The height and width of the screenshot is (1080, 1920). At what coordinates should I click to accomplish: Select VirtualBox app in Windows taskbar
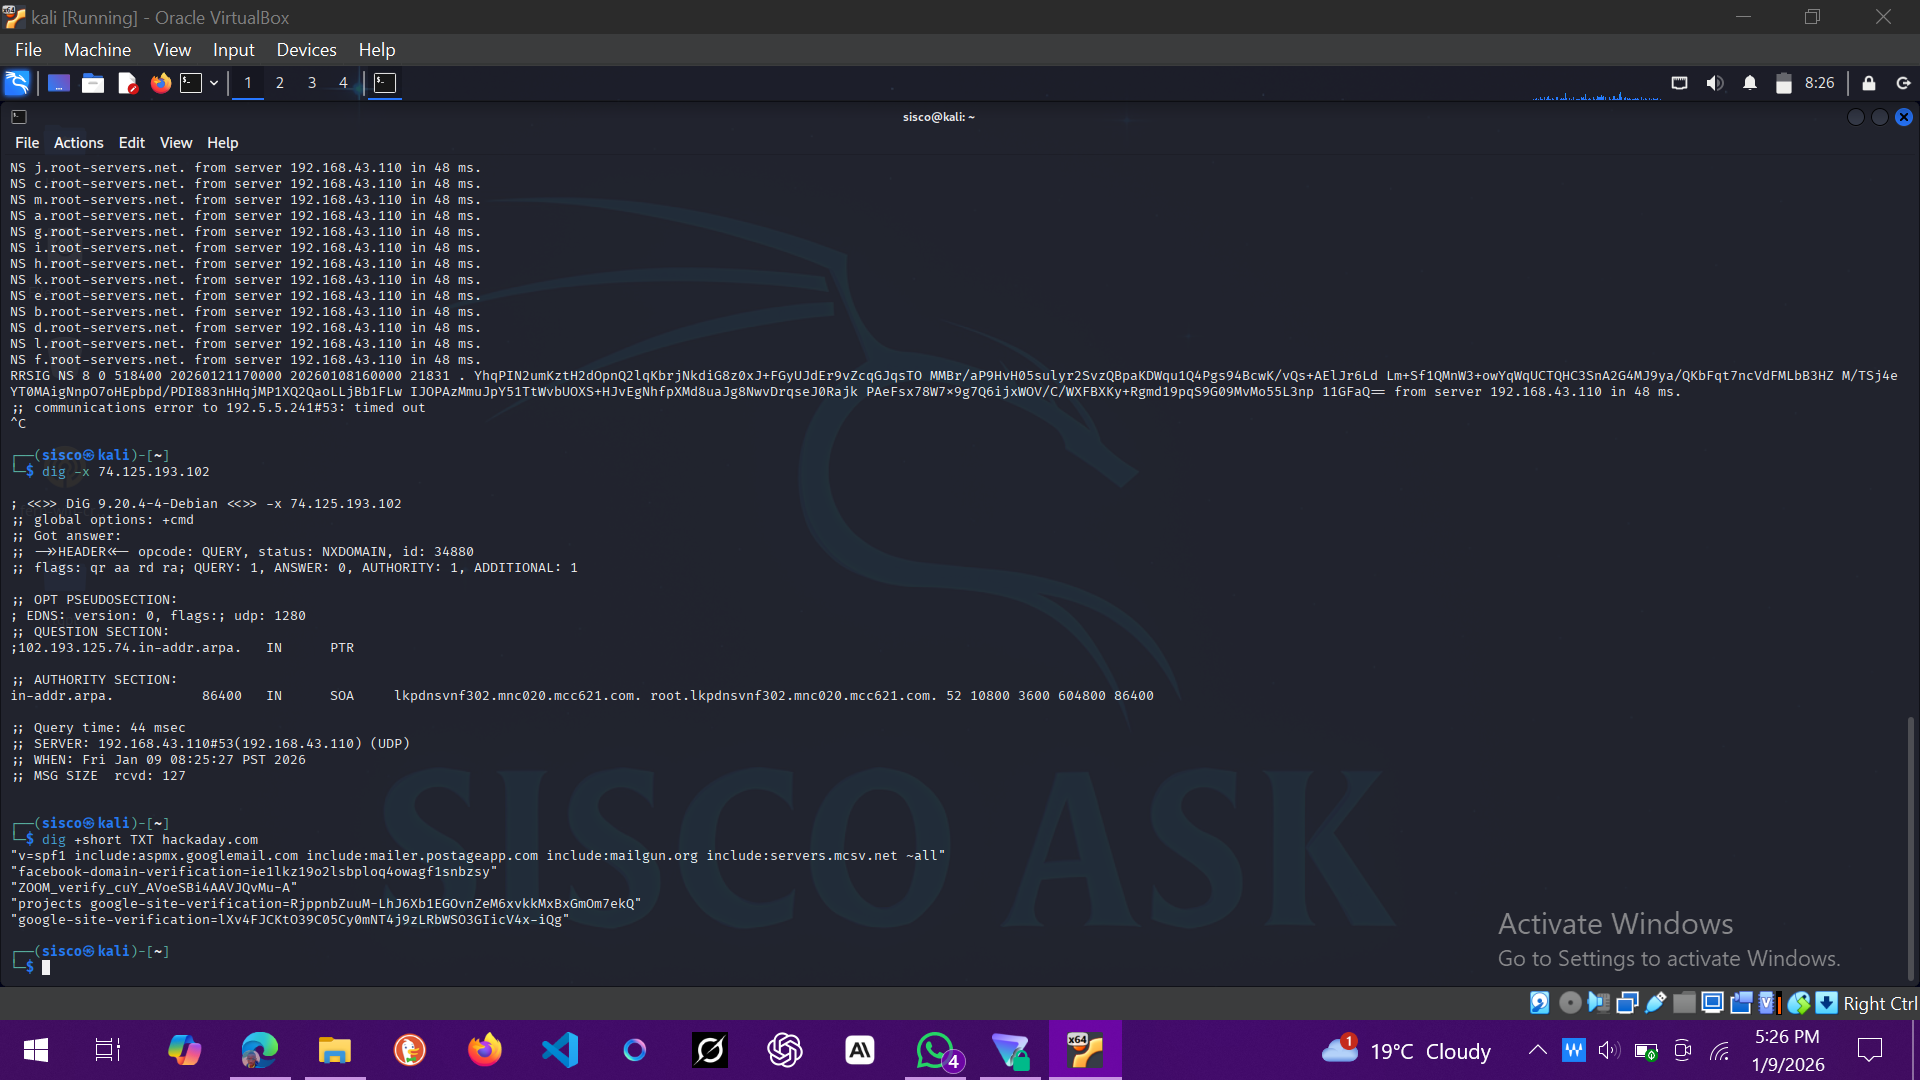click(x=1085, y=1050)
